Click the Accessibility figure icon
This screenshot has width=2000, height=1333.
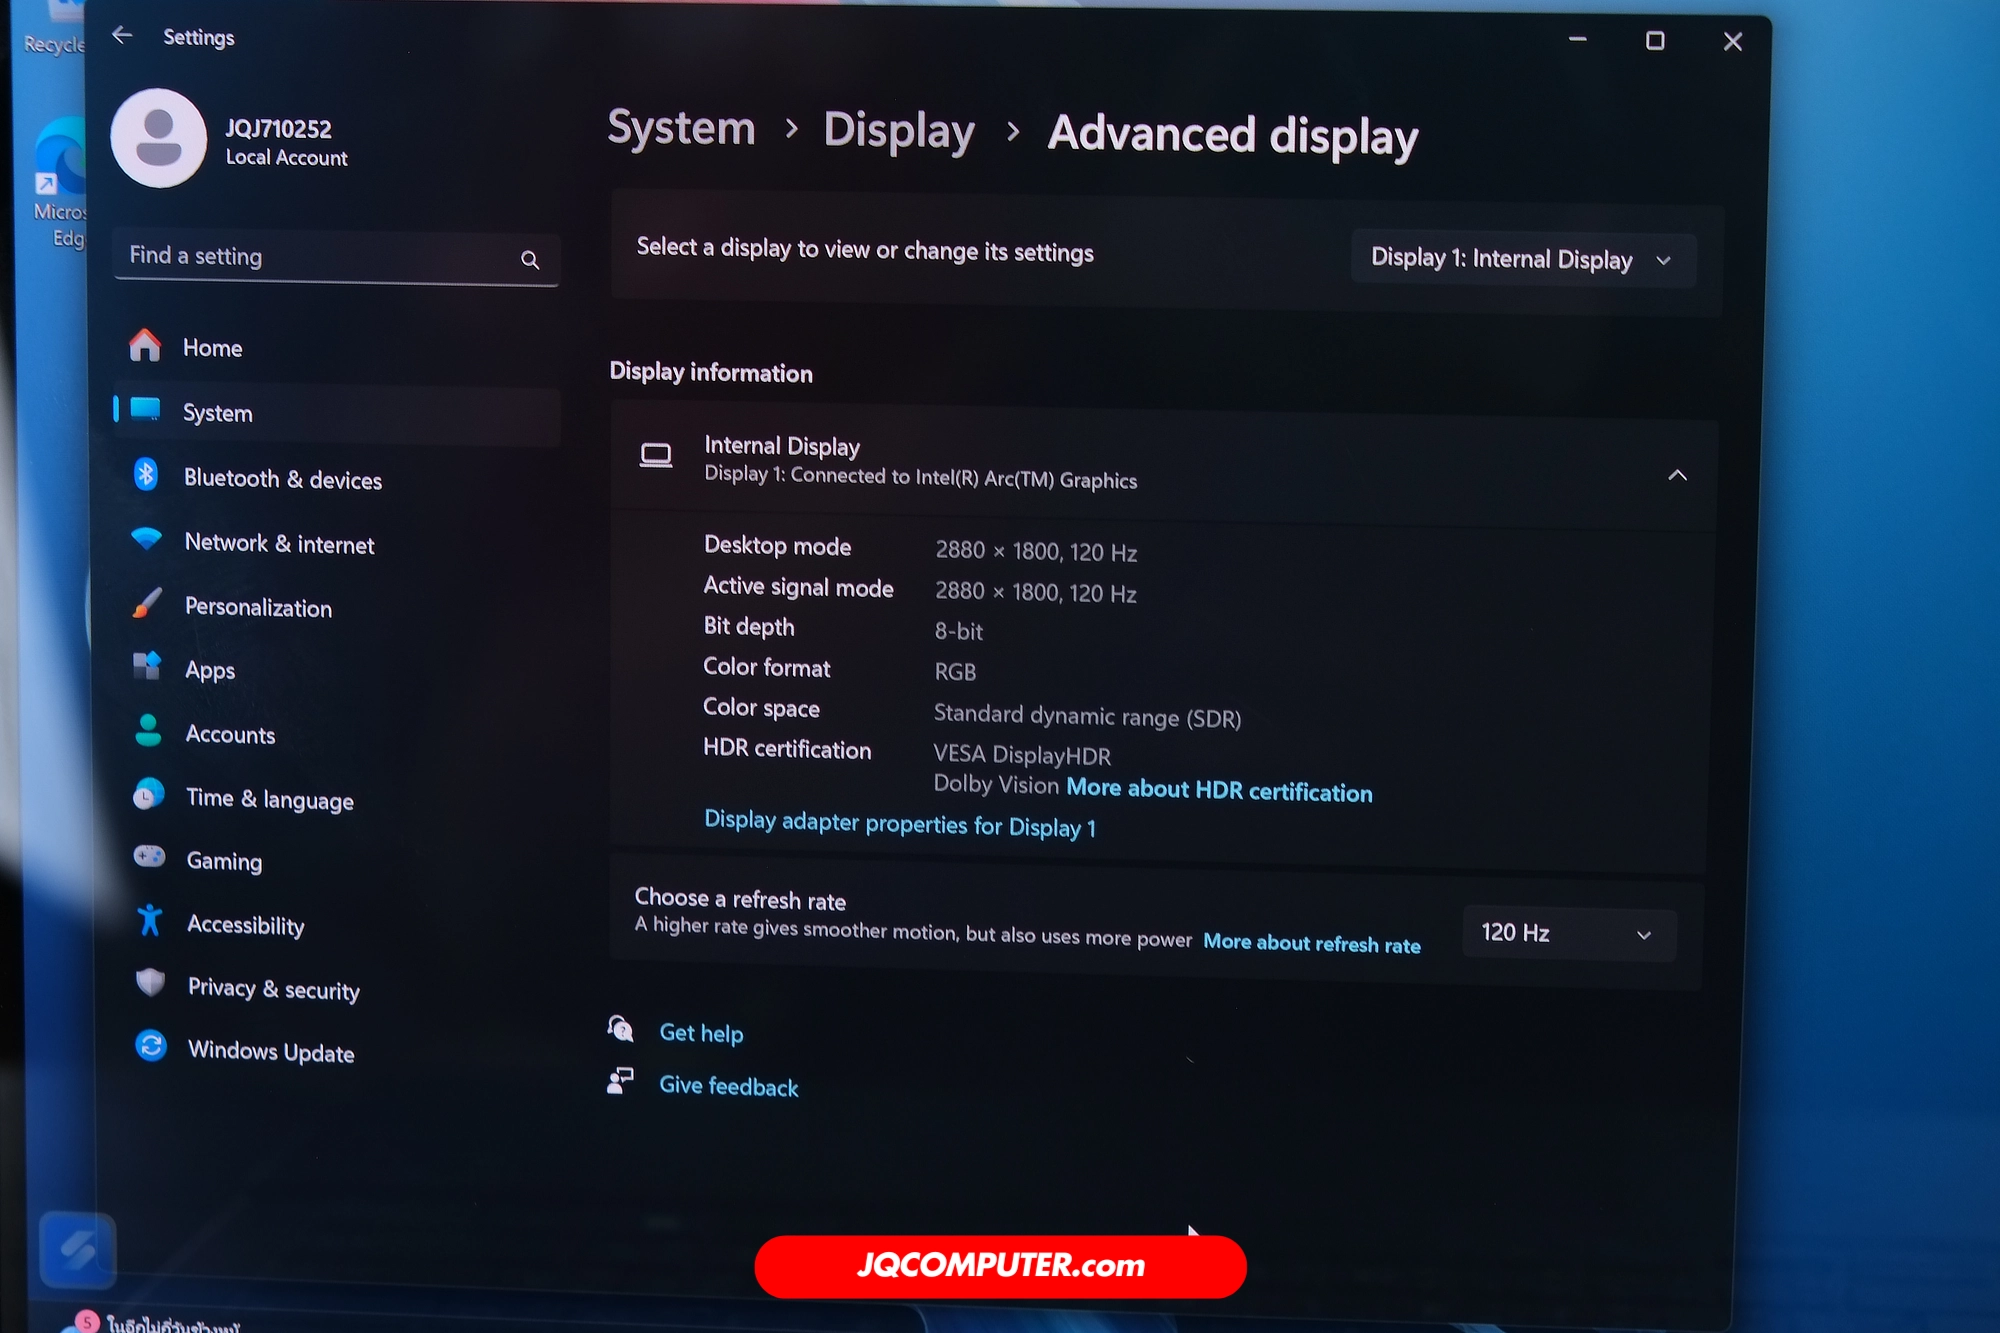click(x=150, y=921)
